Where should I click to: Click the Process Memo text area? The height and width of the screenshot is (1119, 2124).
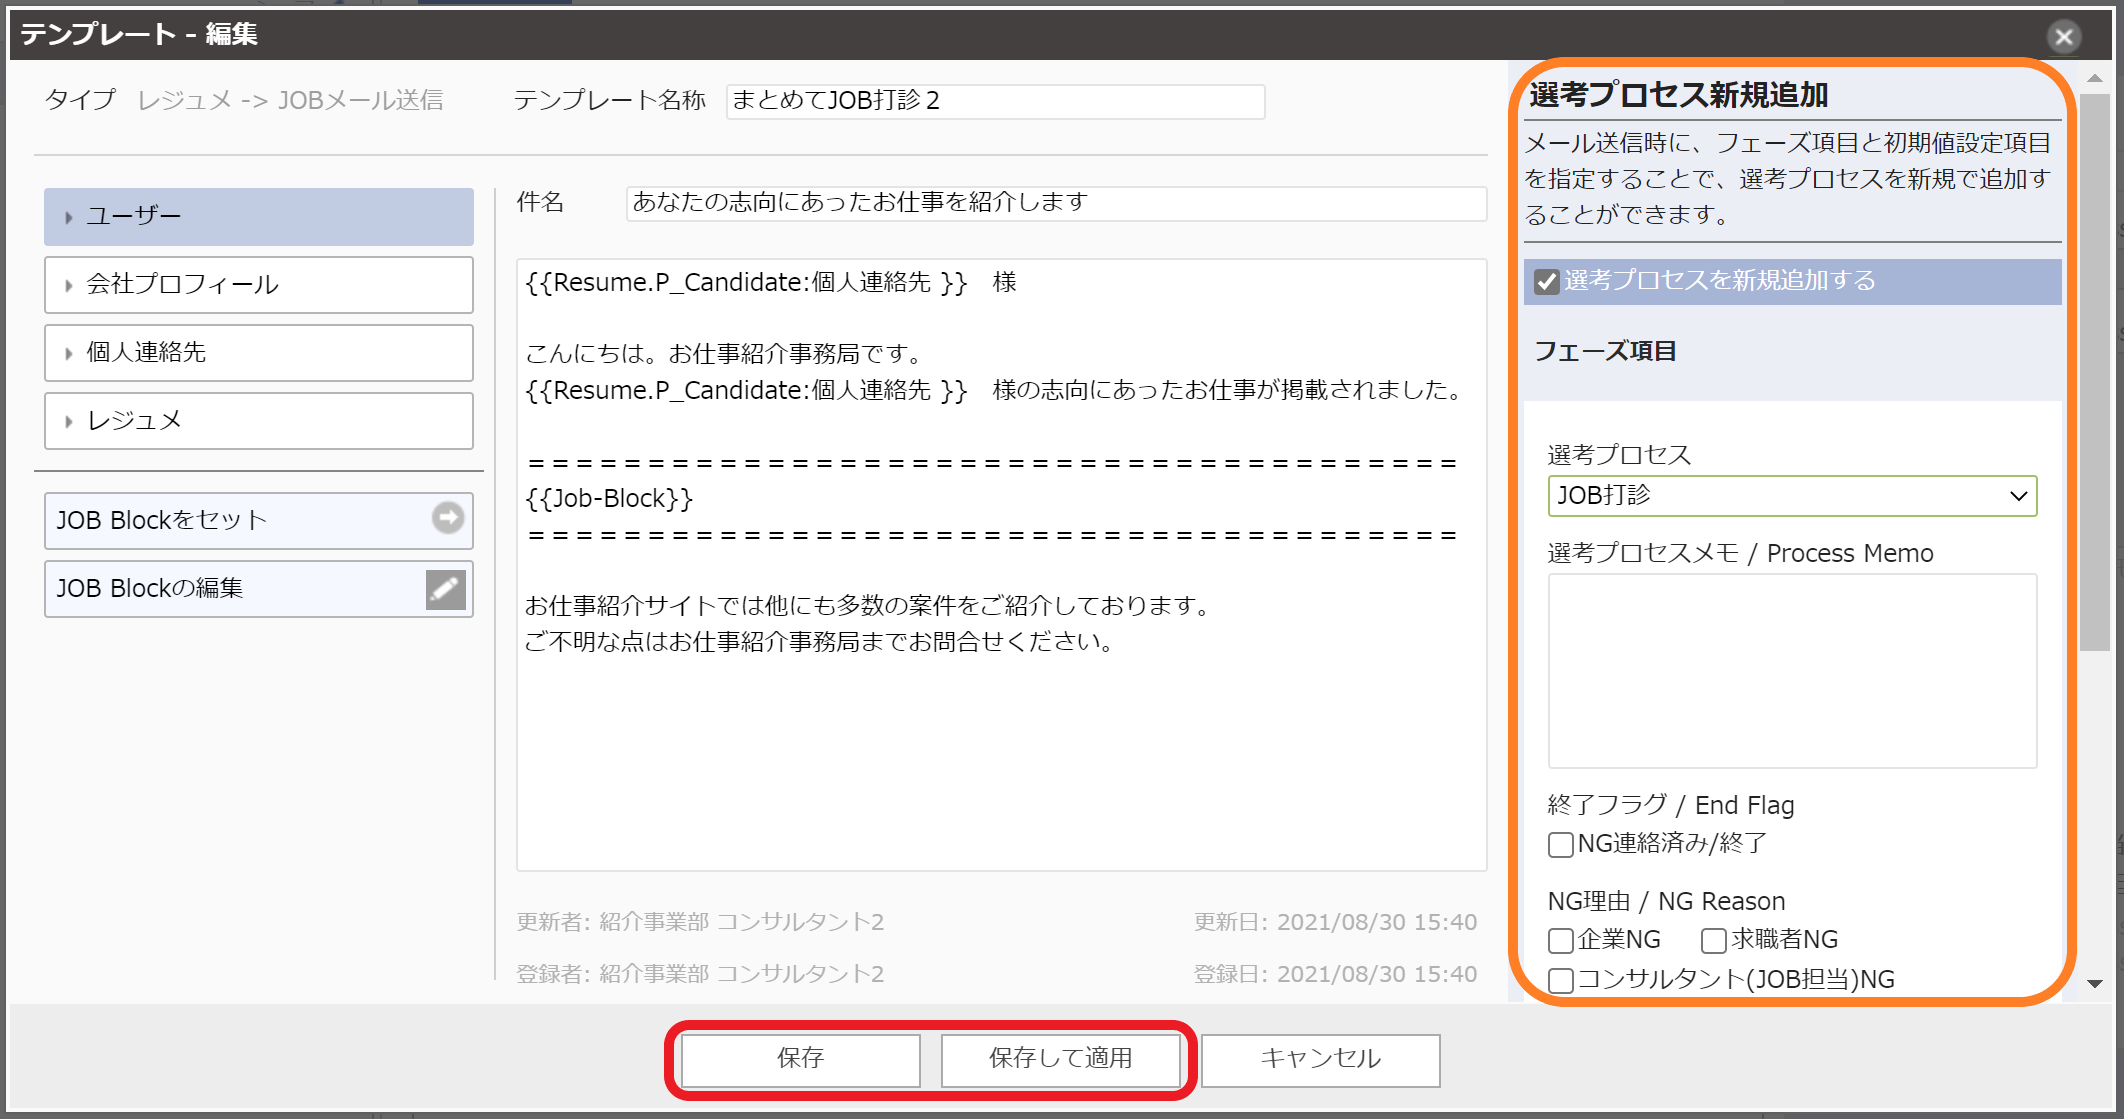[x=1791, y=670]
